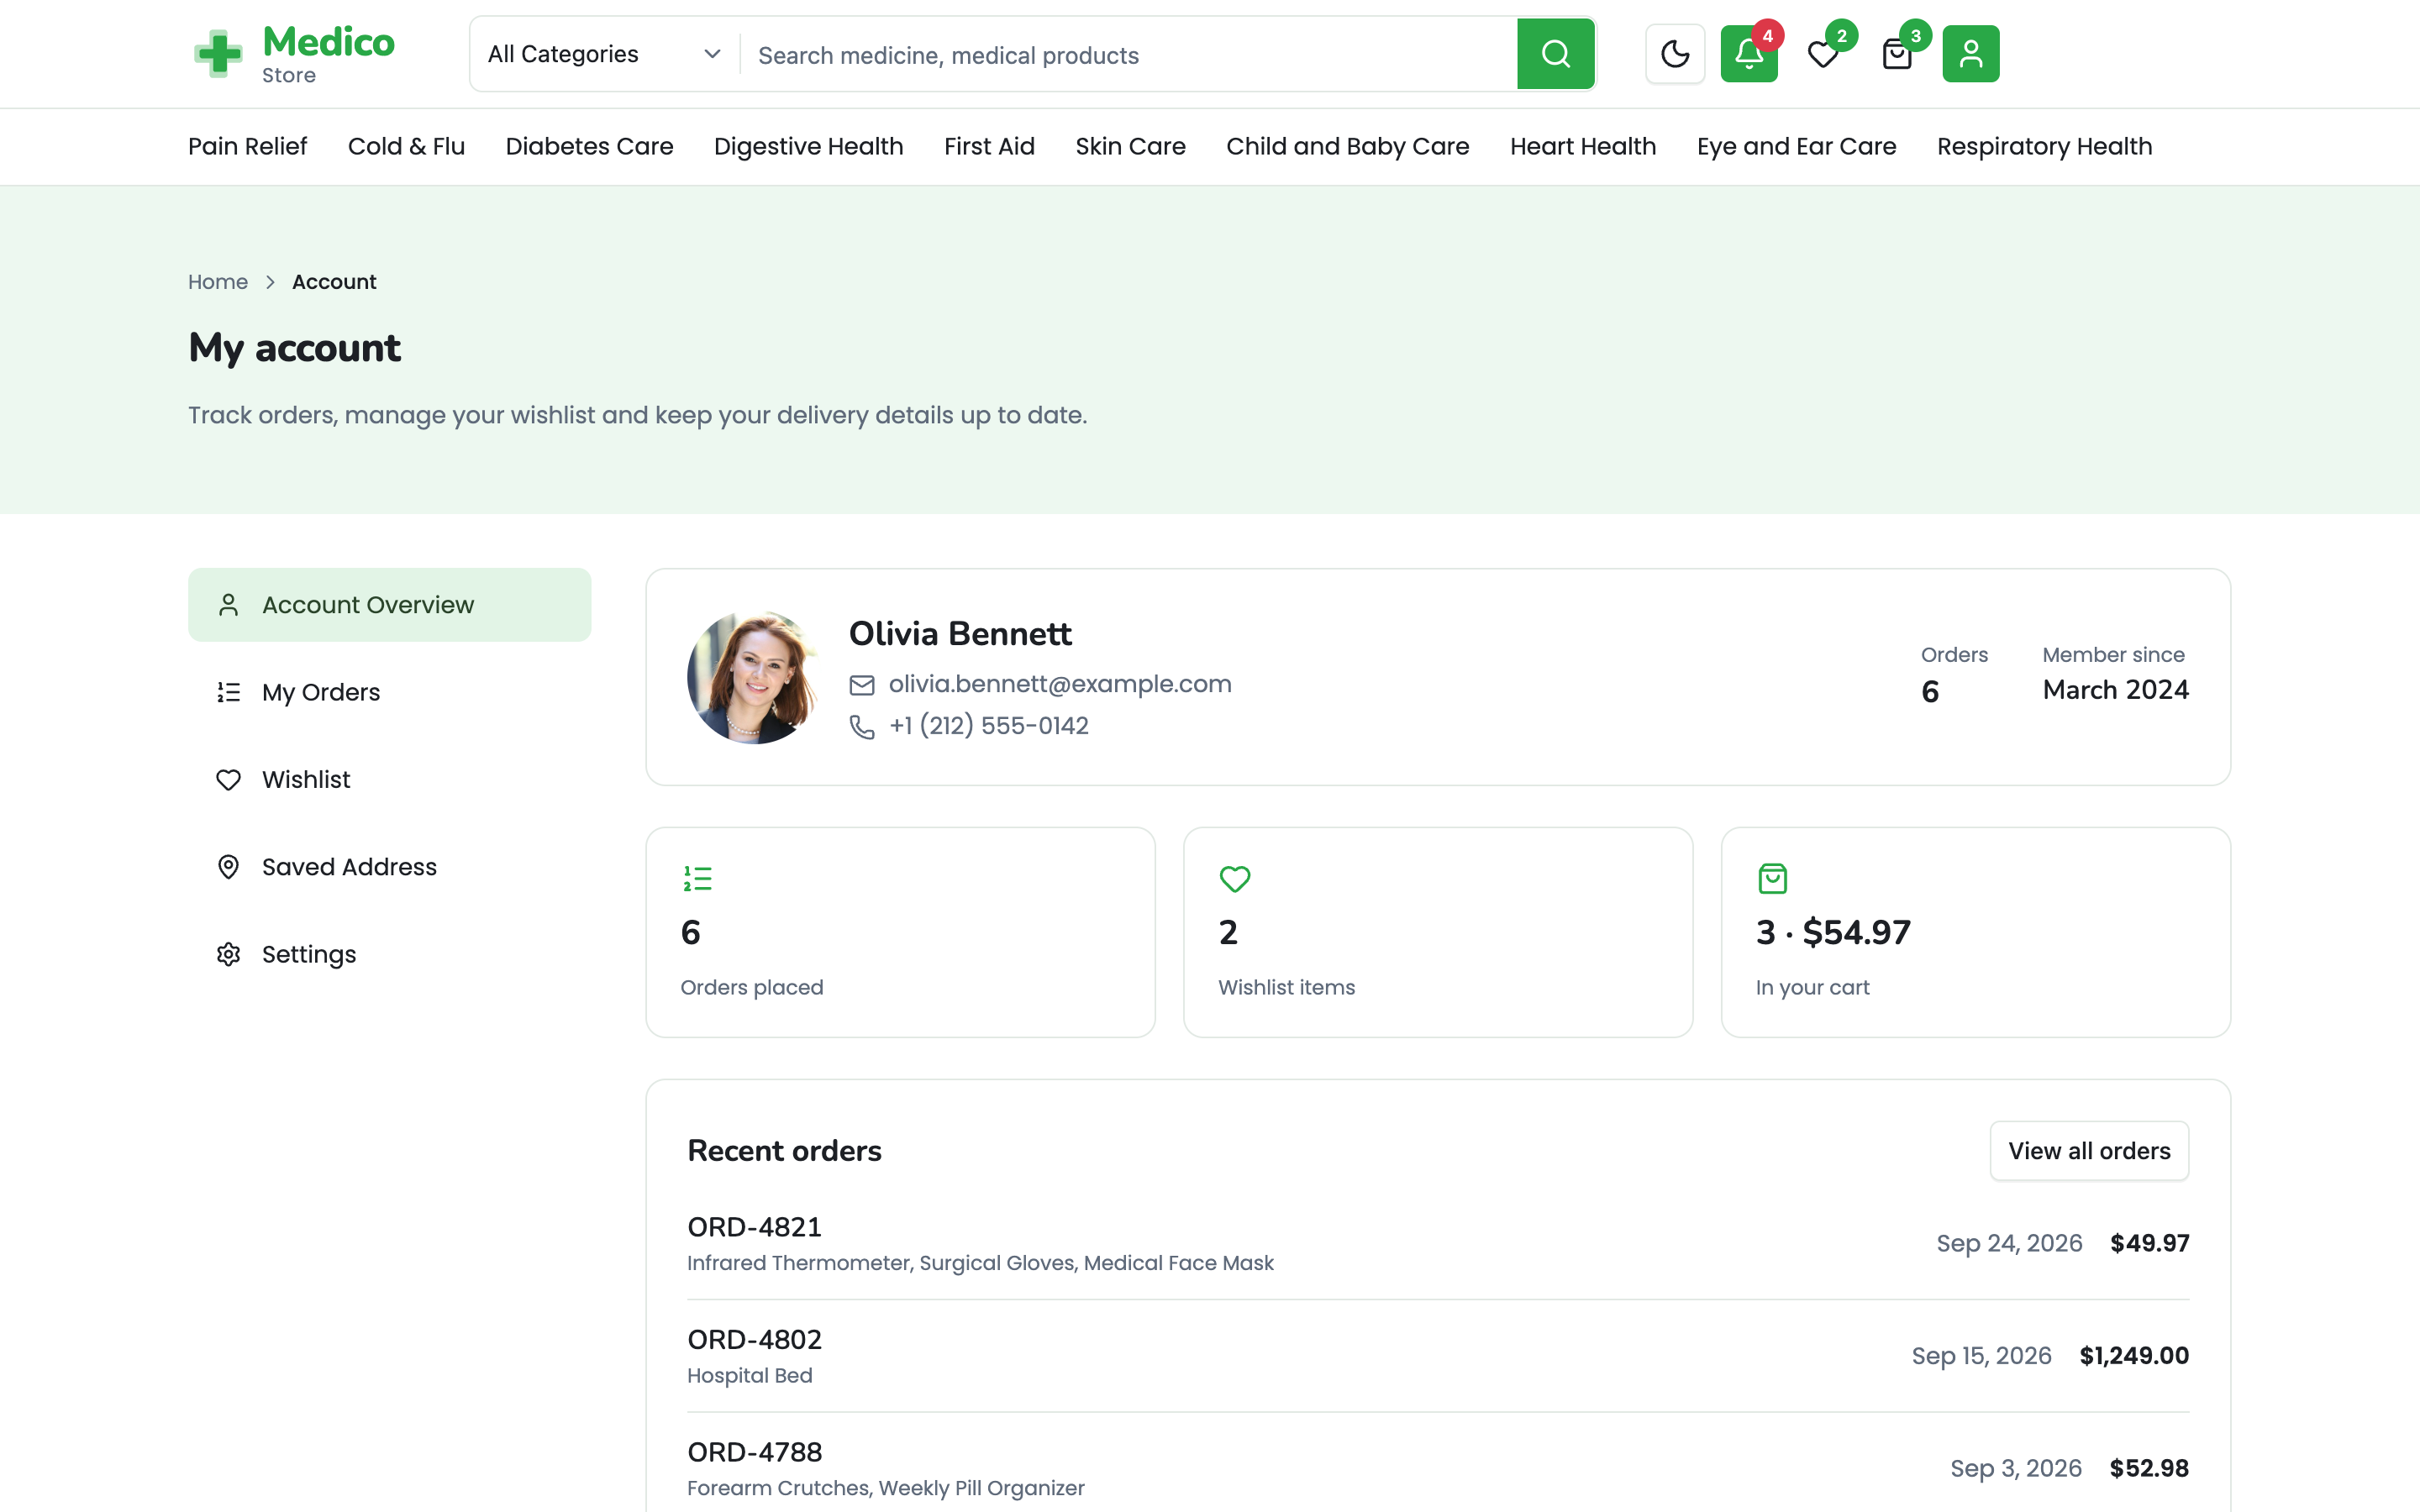Click the phone number +1 (212) 555-0142
This screenshot has width=2420, height=1512.
point(988,726)
